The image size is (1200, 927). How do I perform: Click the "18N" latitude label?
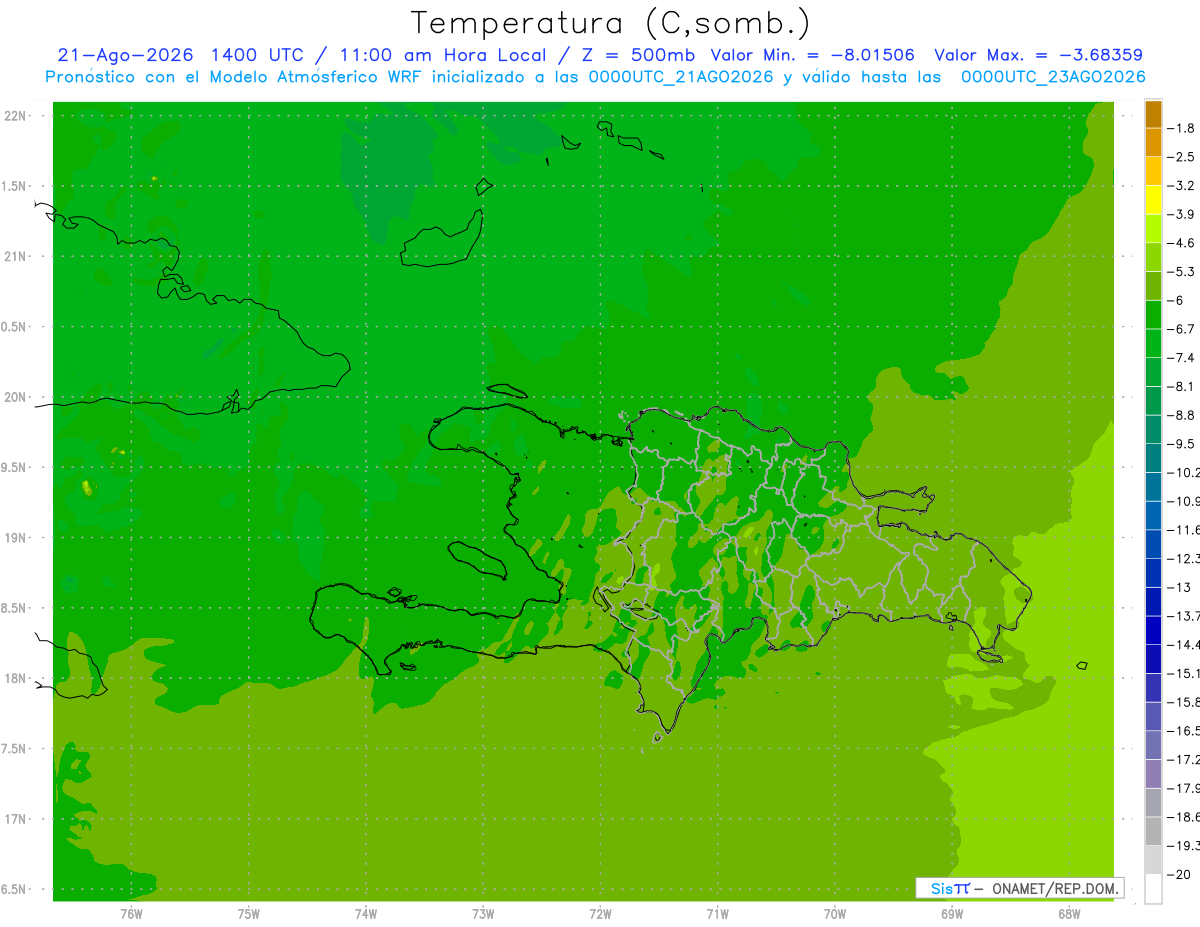coord(15,678)
